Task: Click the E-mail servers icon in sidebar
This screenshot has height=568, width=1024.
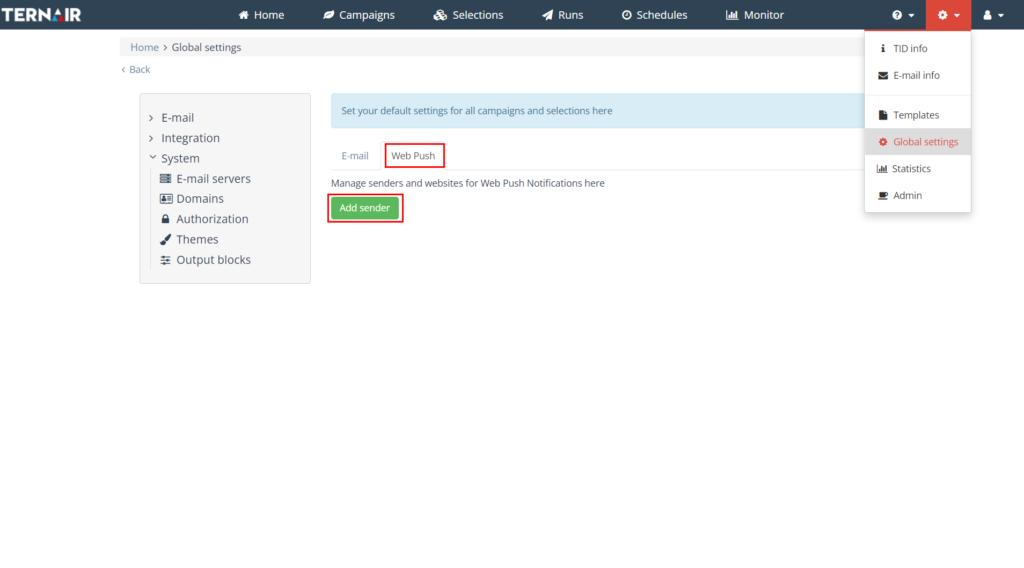Action: (166, 178)
